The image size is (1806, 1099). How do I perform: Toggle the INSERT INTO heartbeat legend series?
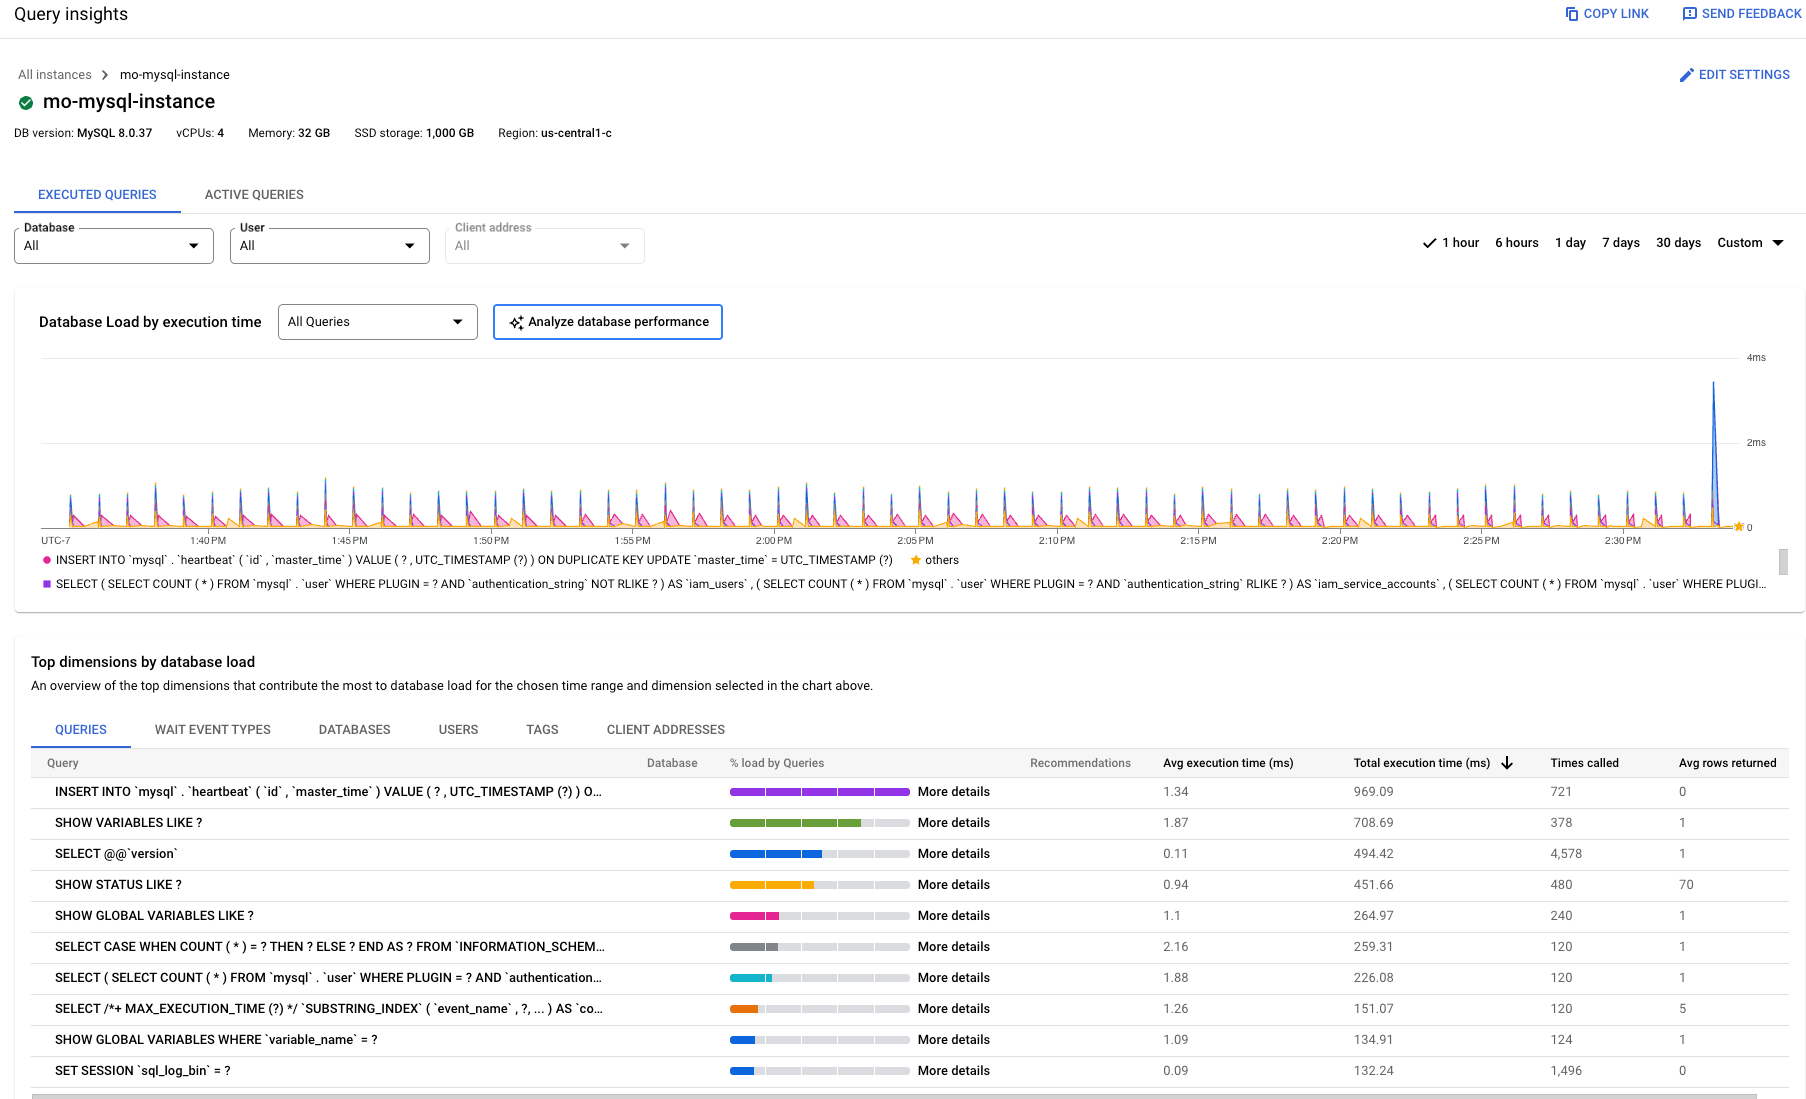click(x=45, y=560)
